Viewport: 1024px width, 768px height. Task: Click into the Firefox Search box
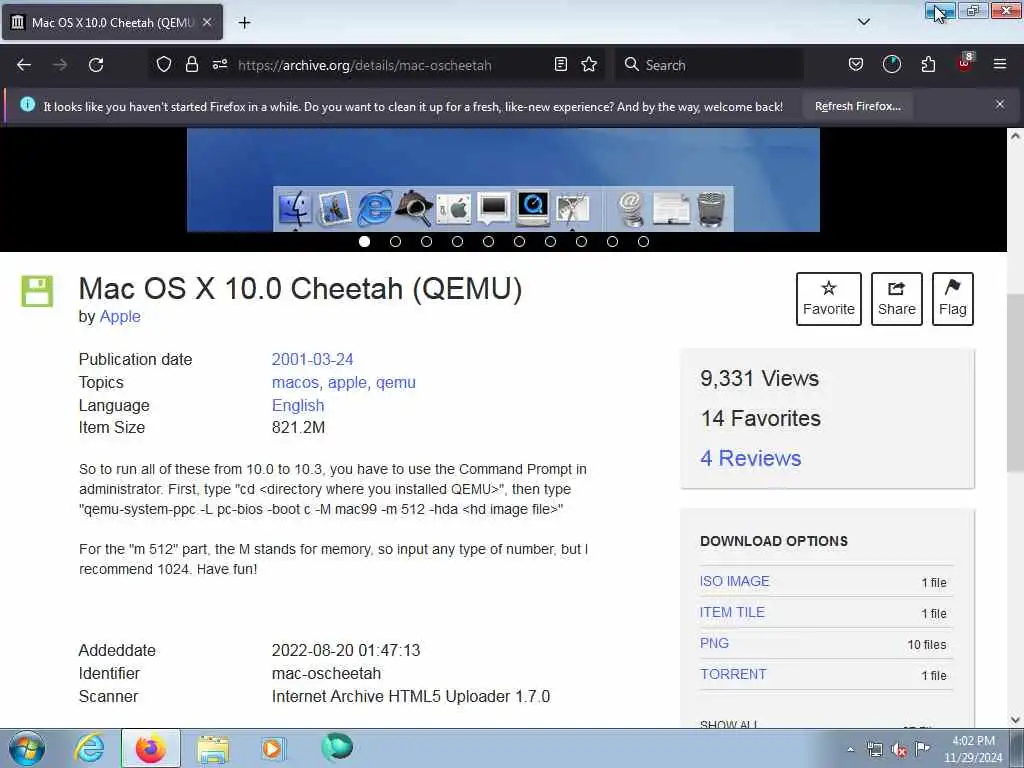coord(709,65)
